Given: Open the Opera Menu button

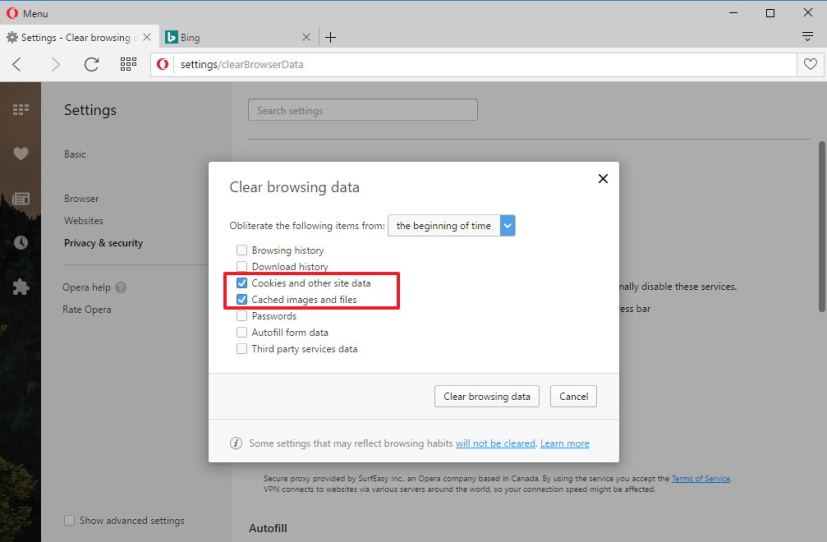Looking at the screenshot, I should coord(27,13).
